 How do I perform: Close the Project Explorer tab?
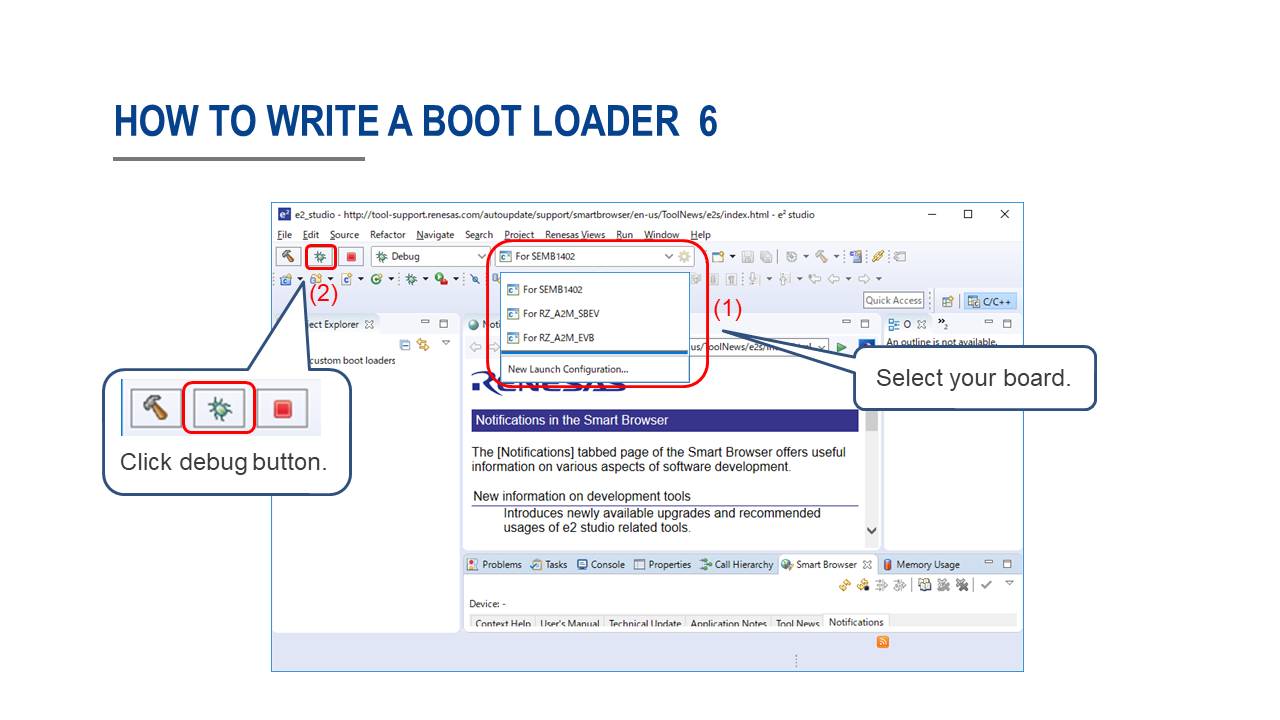click(x=369, y=324)
